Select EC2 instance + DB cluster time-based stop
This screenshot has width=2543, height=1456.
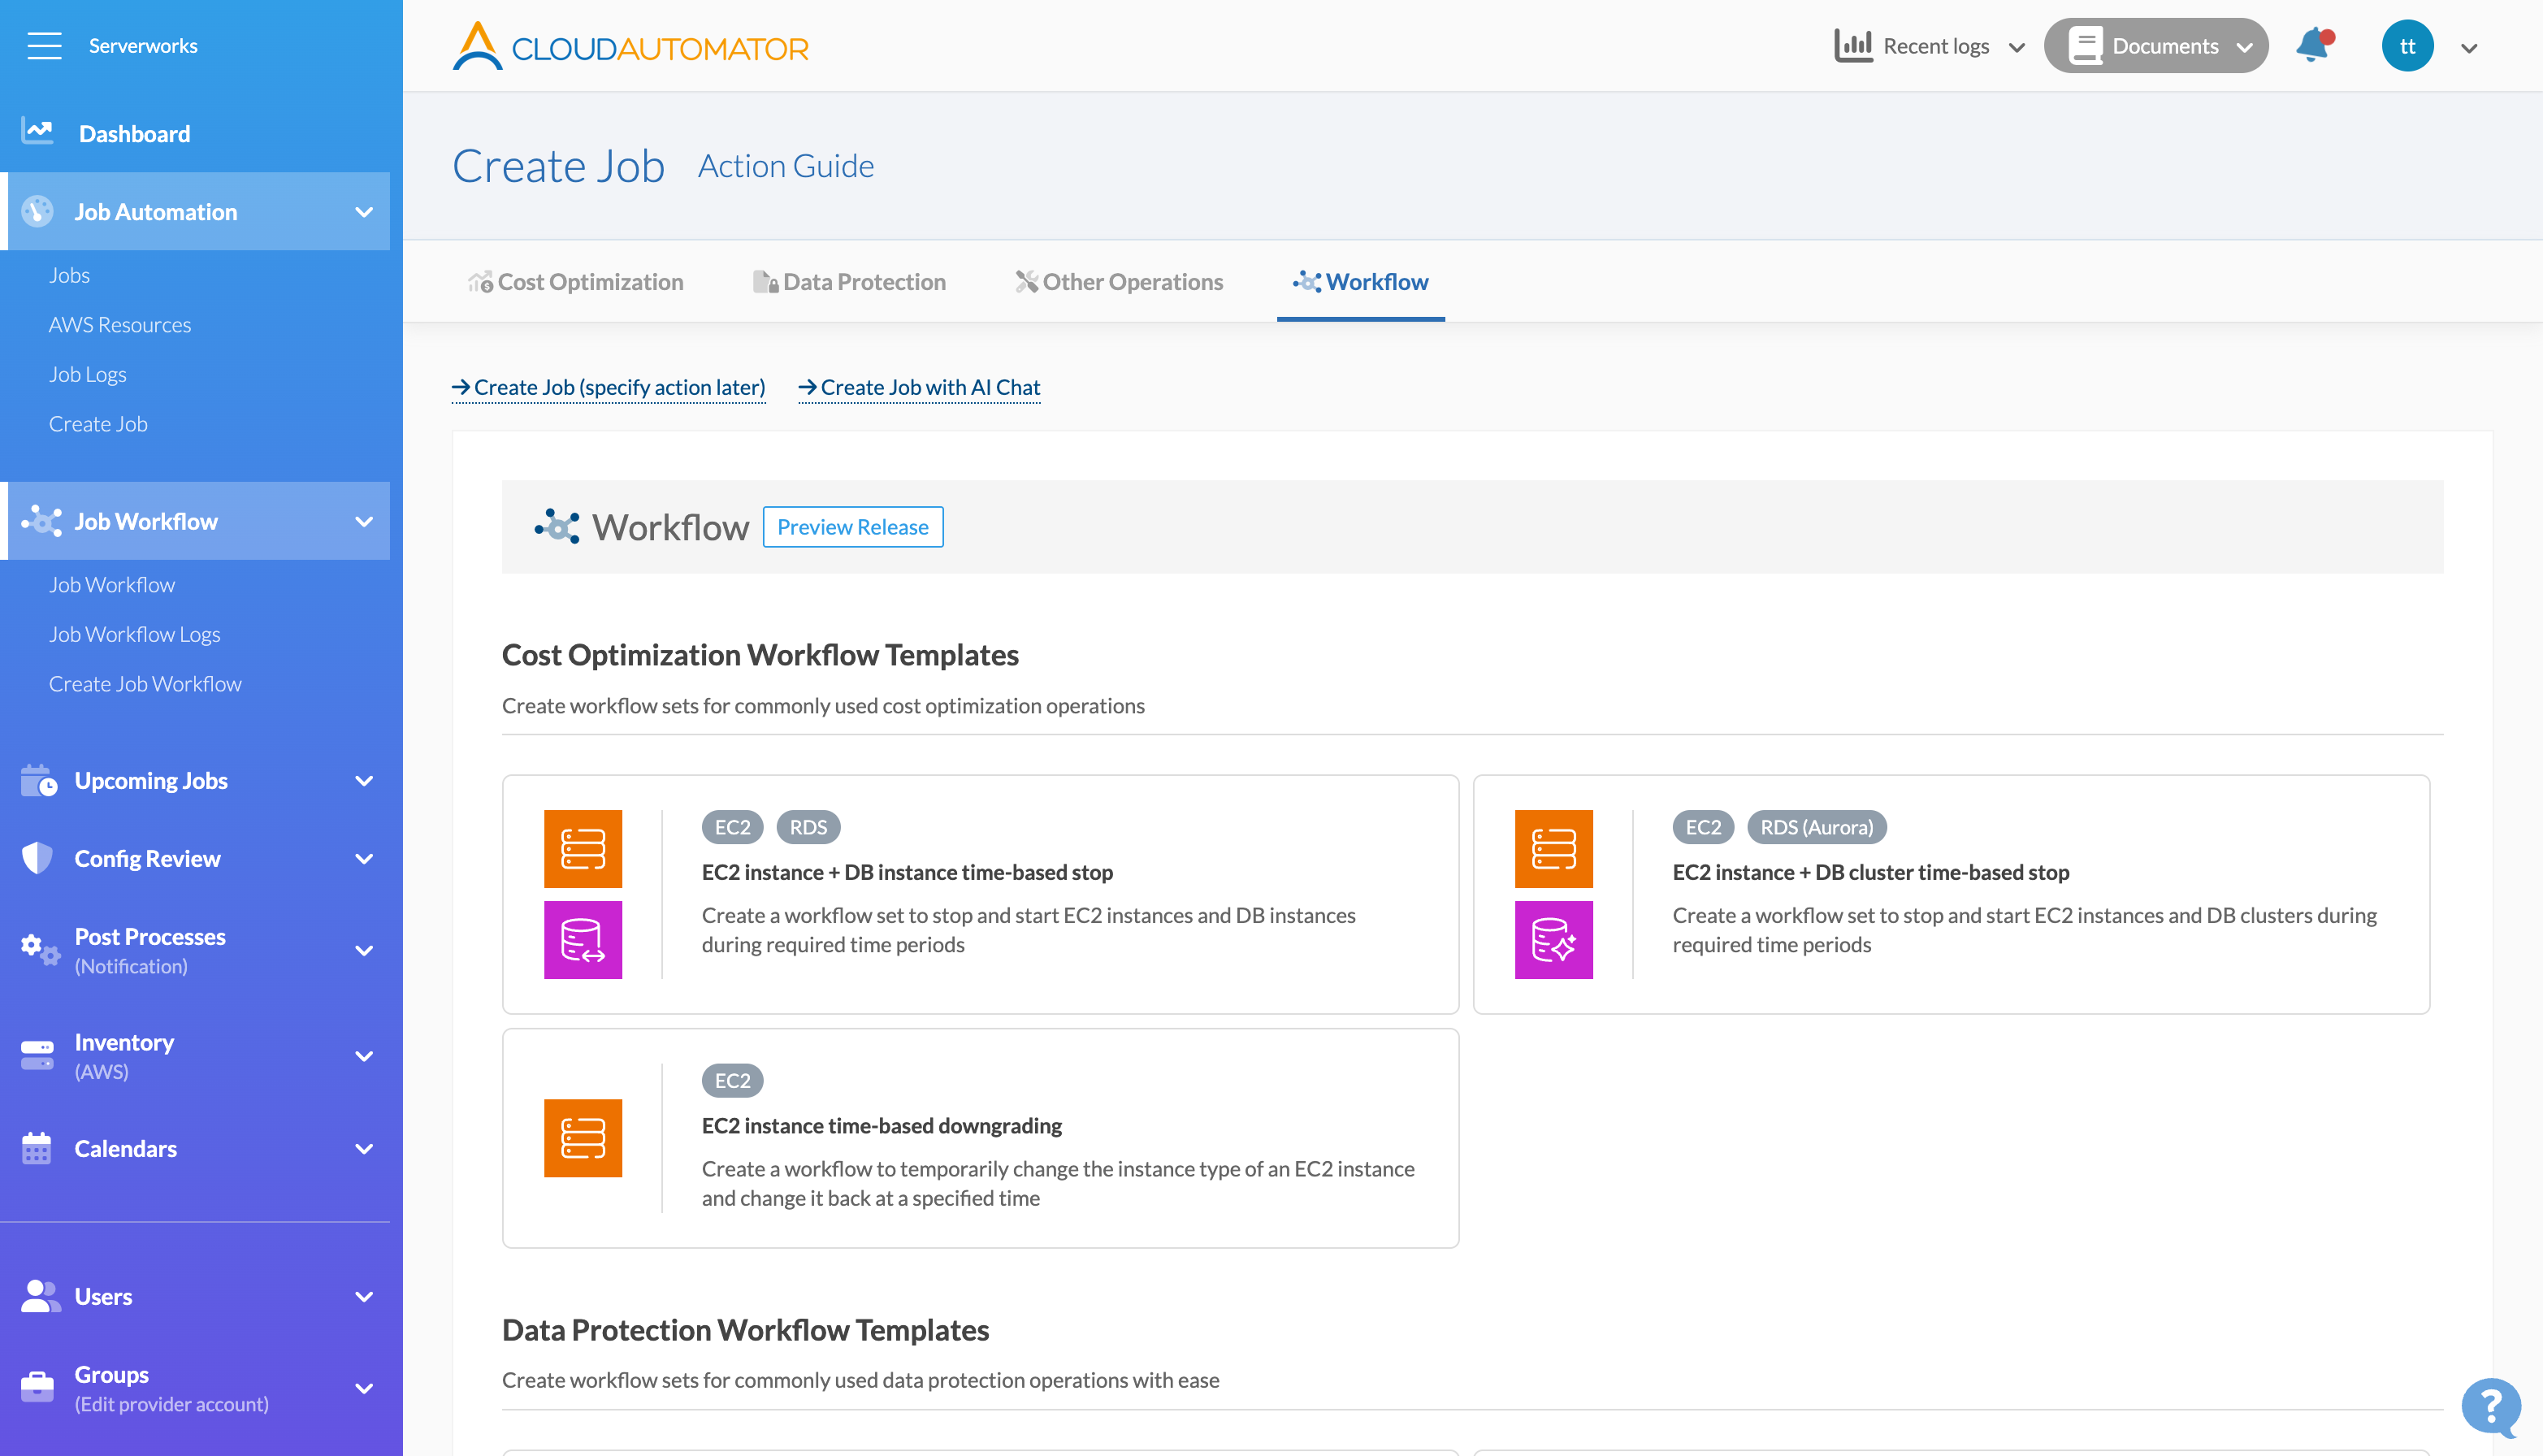click(x=1952, y=894)
